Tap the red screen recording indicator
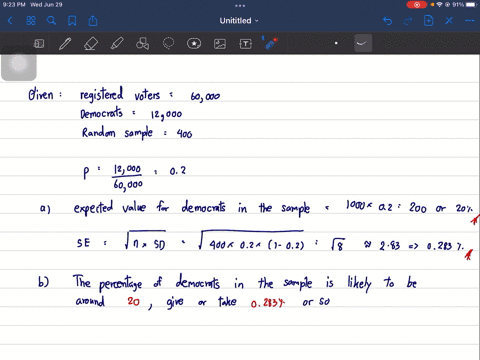This screenshot has height=360, width=480. pyautogui.click(x=416, y=5)
